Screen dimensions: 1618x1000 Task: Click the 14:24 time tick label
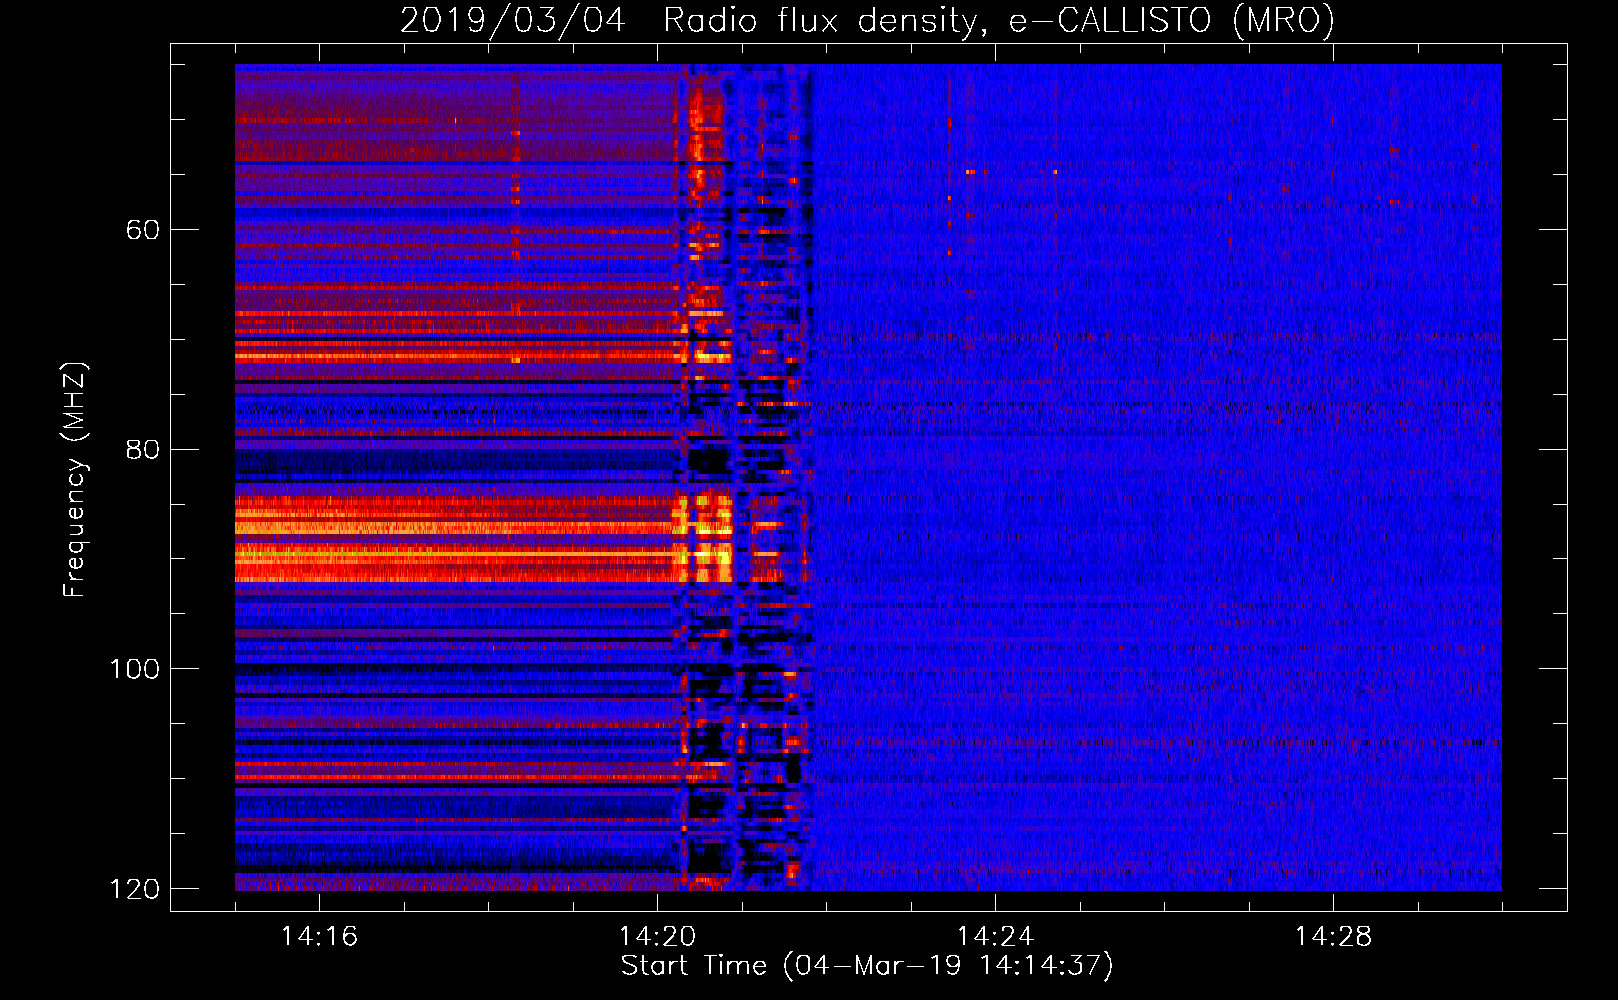click(x=995, y=936)
